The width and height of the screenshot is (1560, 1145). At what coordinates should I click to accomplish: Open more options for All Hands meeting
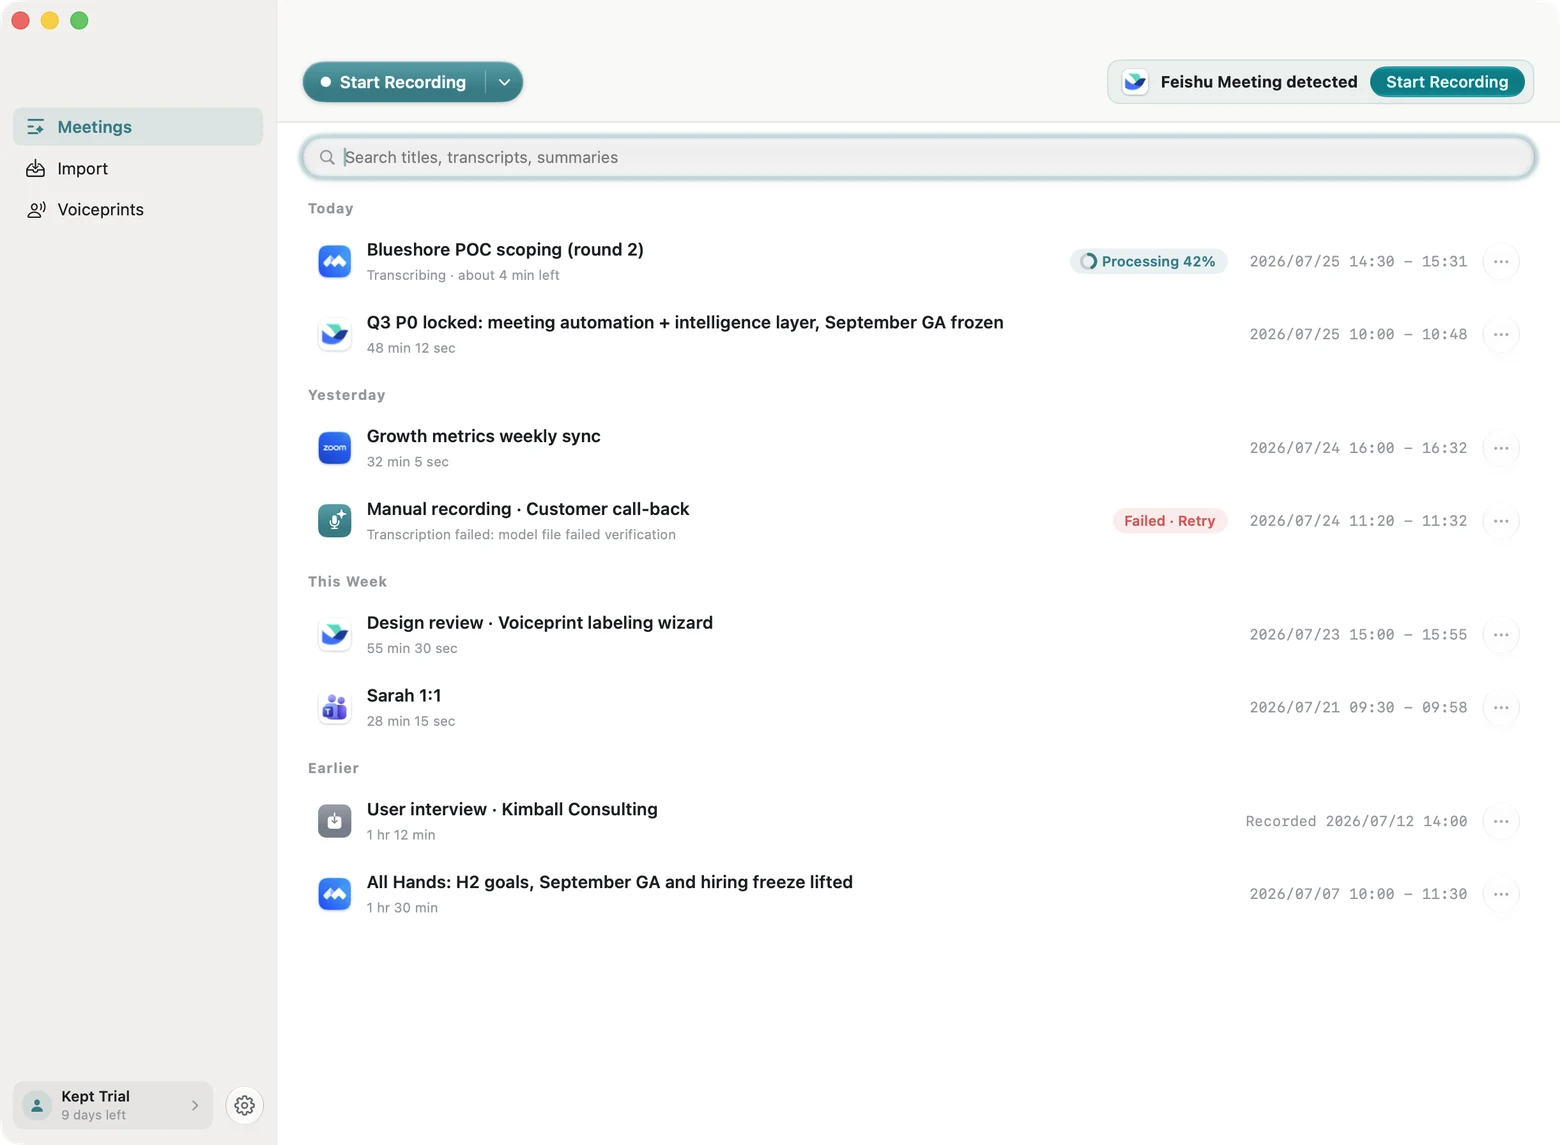[1501, 894]
